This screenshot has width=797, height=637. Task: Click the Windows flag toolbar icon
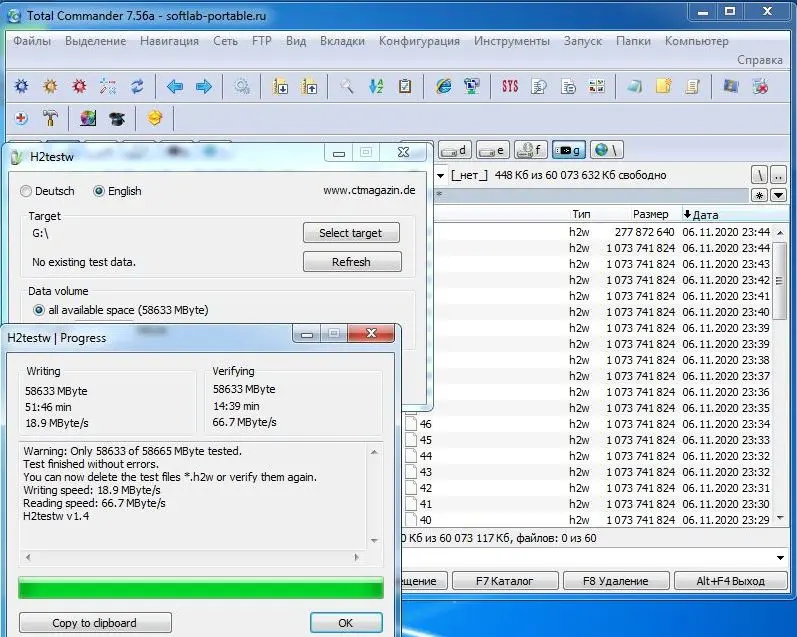[x=731, y=86]
